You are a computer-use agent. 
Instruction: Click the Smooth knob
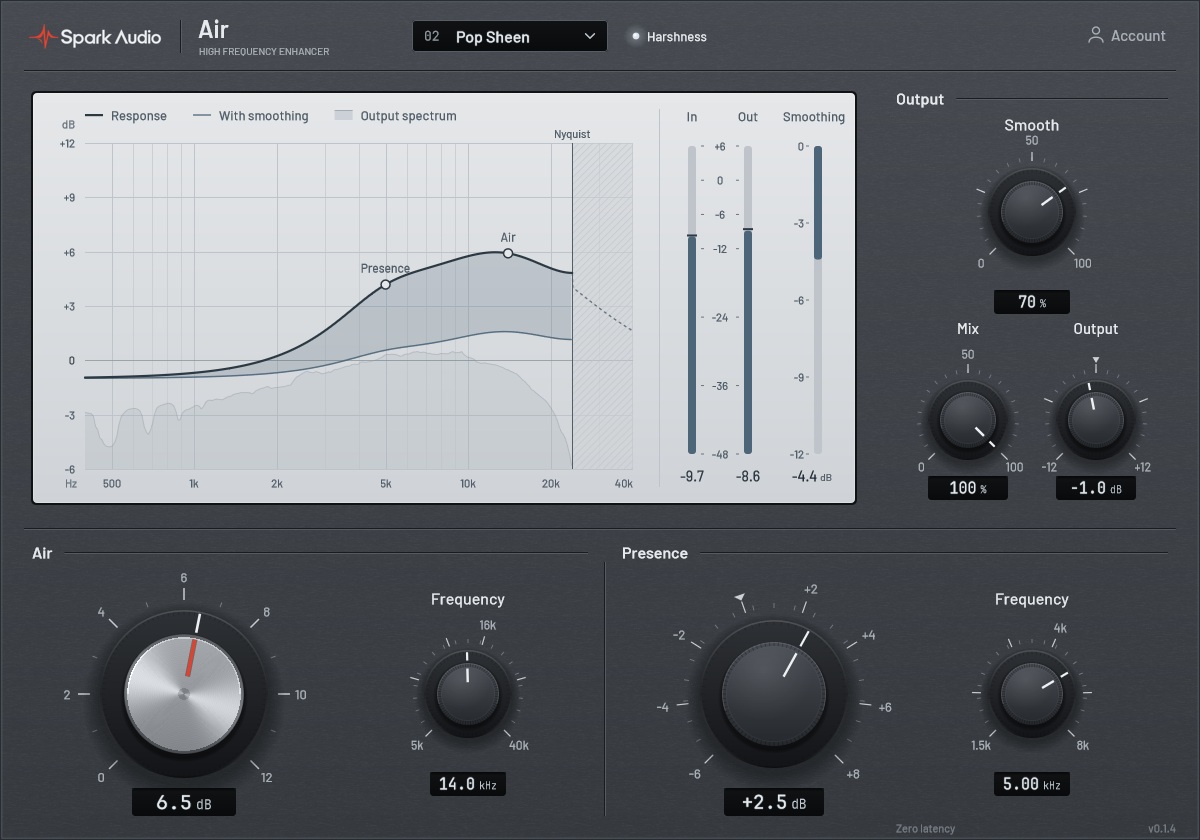point(1031,212)
